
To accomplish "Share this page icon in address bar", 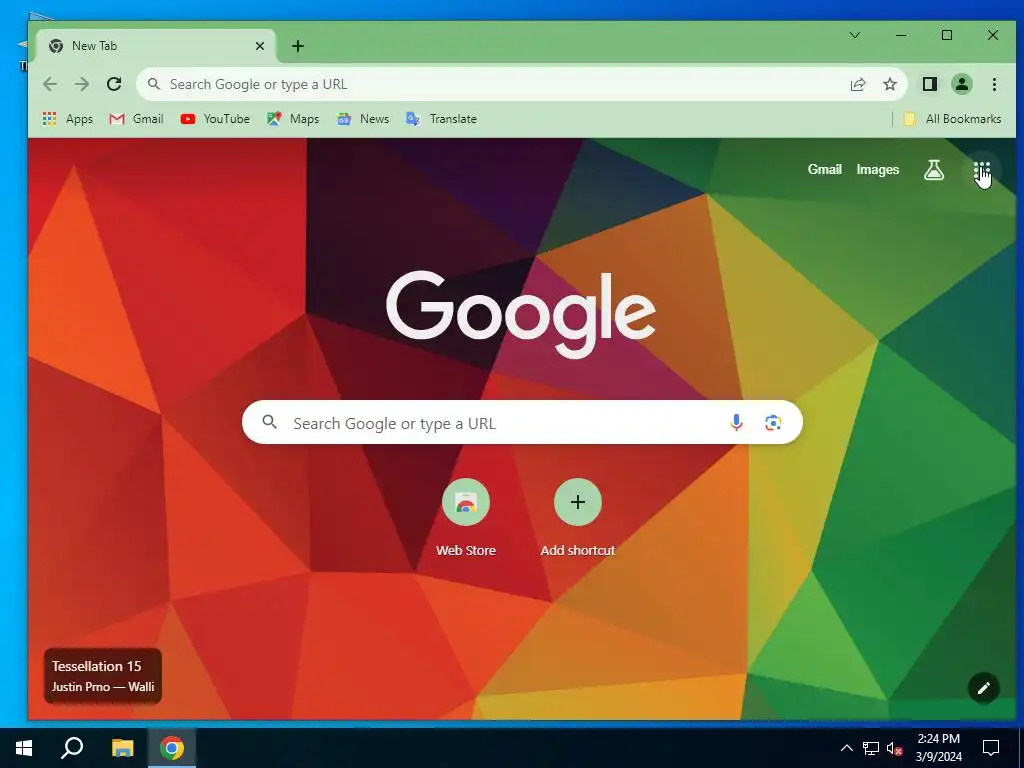I will coord(857,84).
